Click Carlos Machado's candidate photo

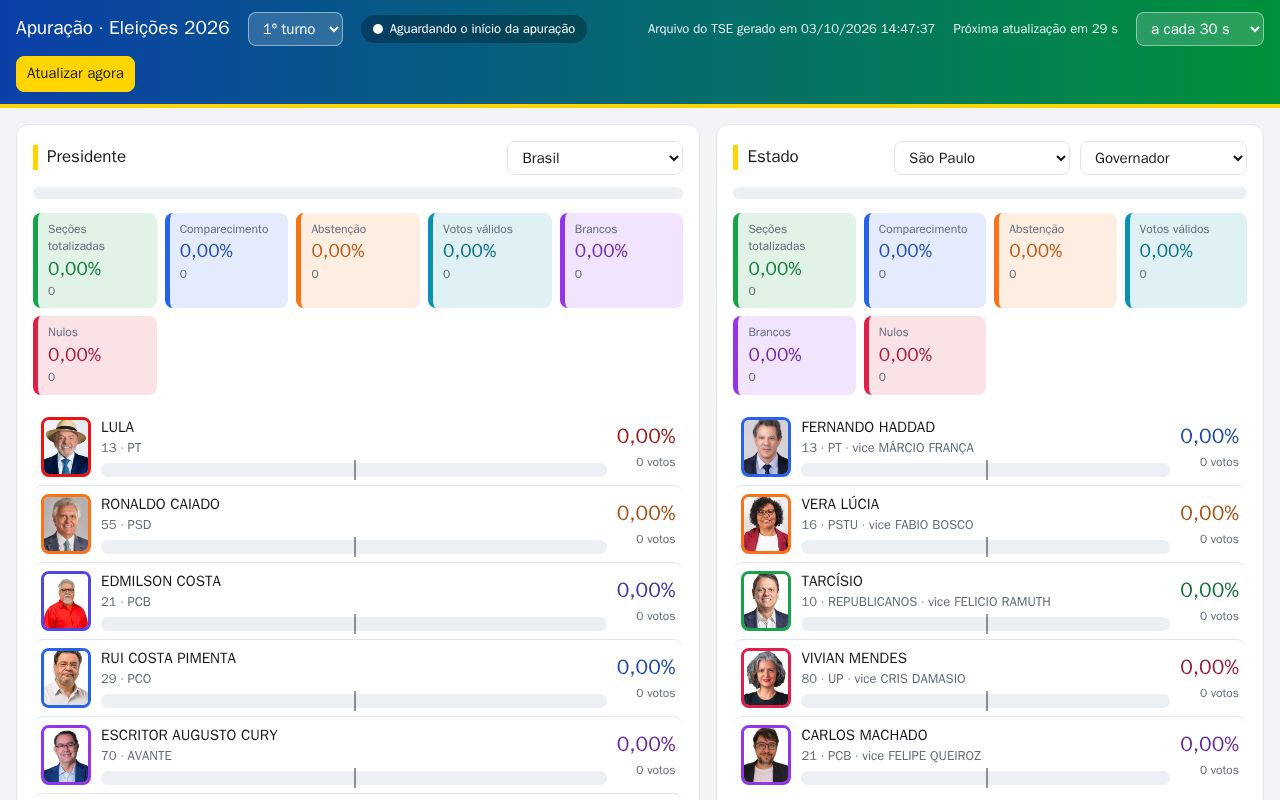(766, 755)
